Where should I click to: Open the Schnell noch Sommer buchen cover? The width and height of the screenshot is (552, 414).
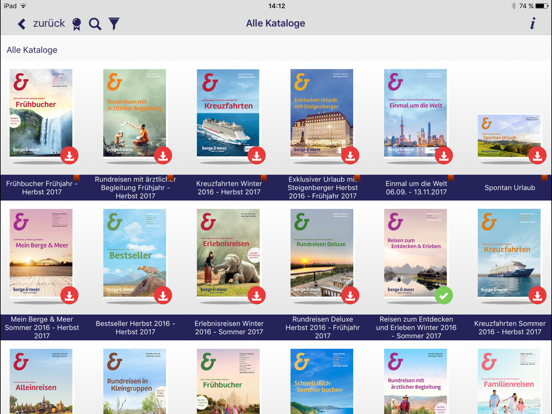[322, 381]
